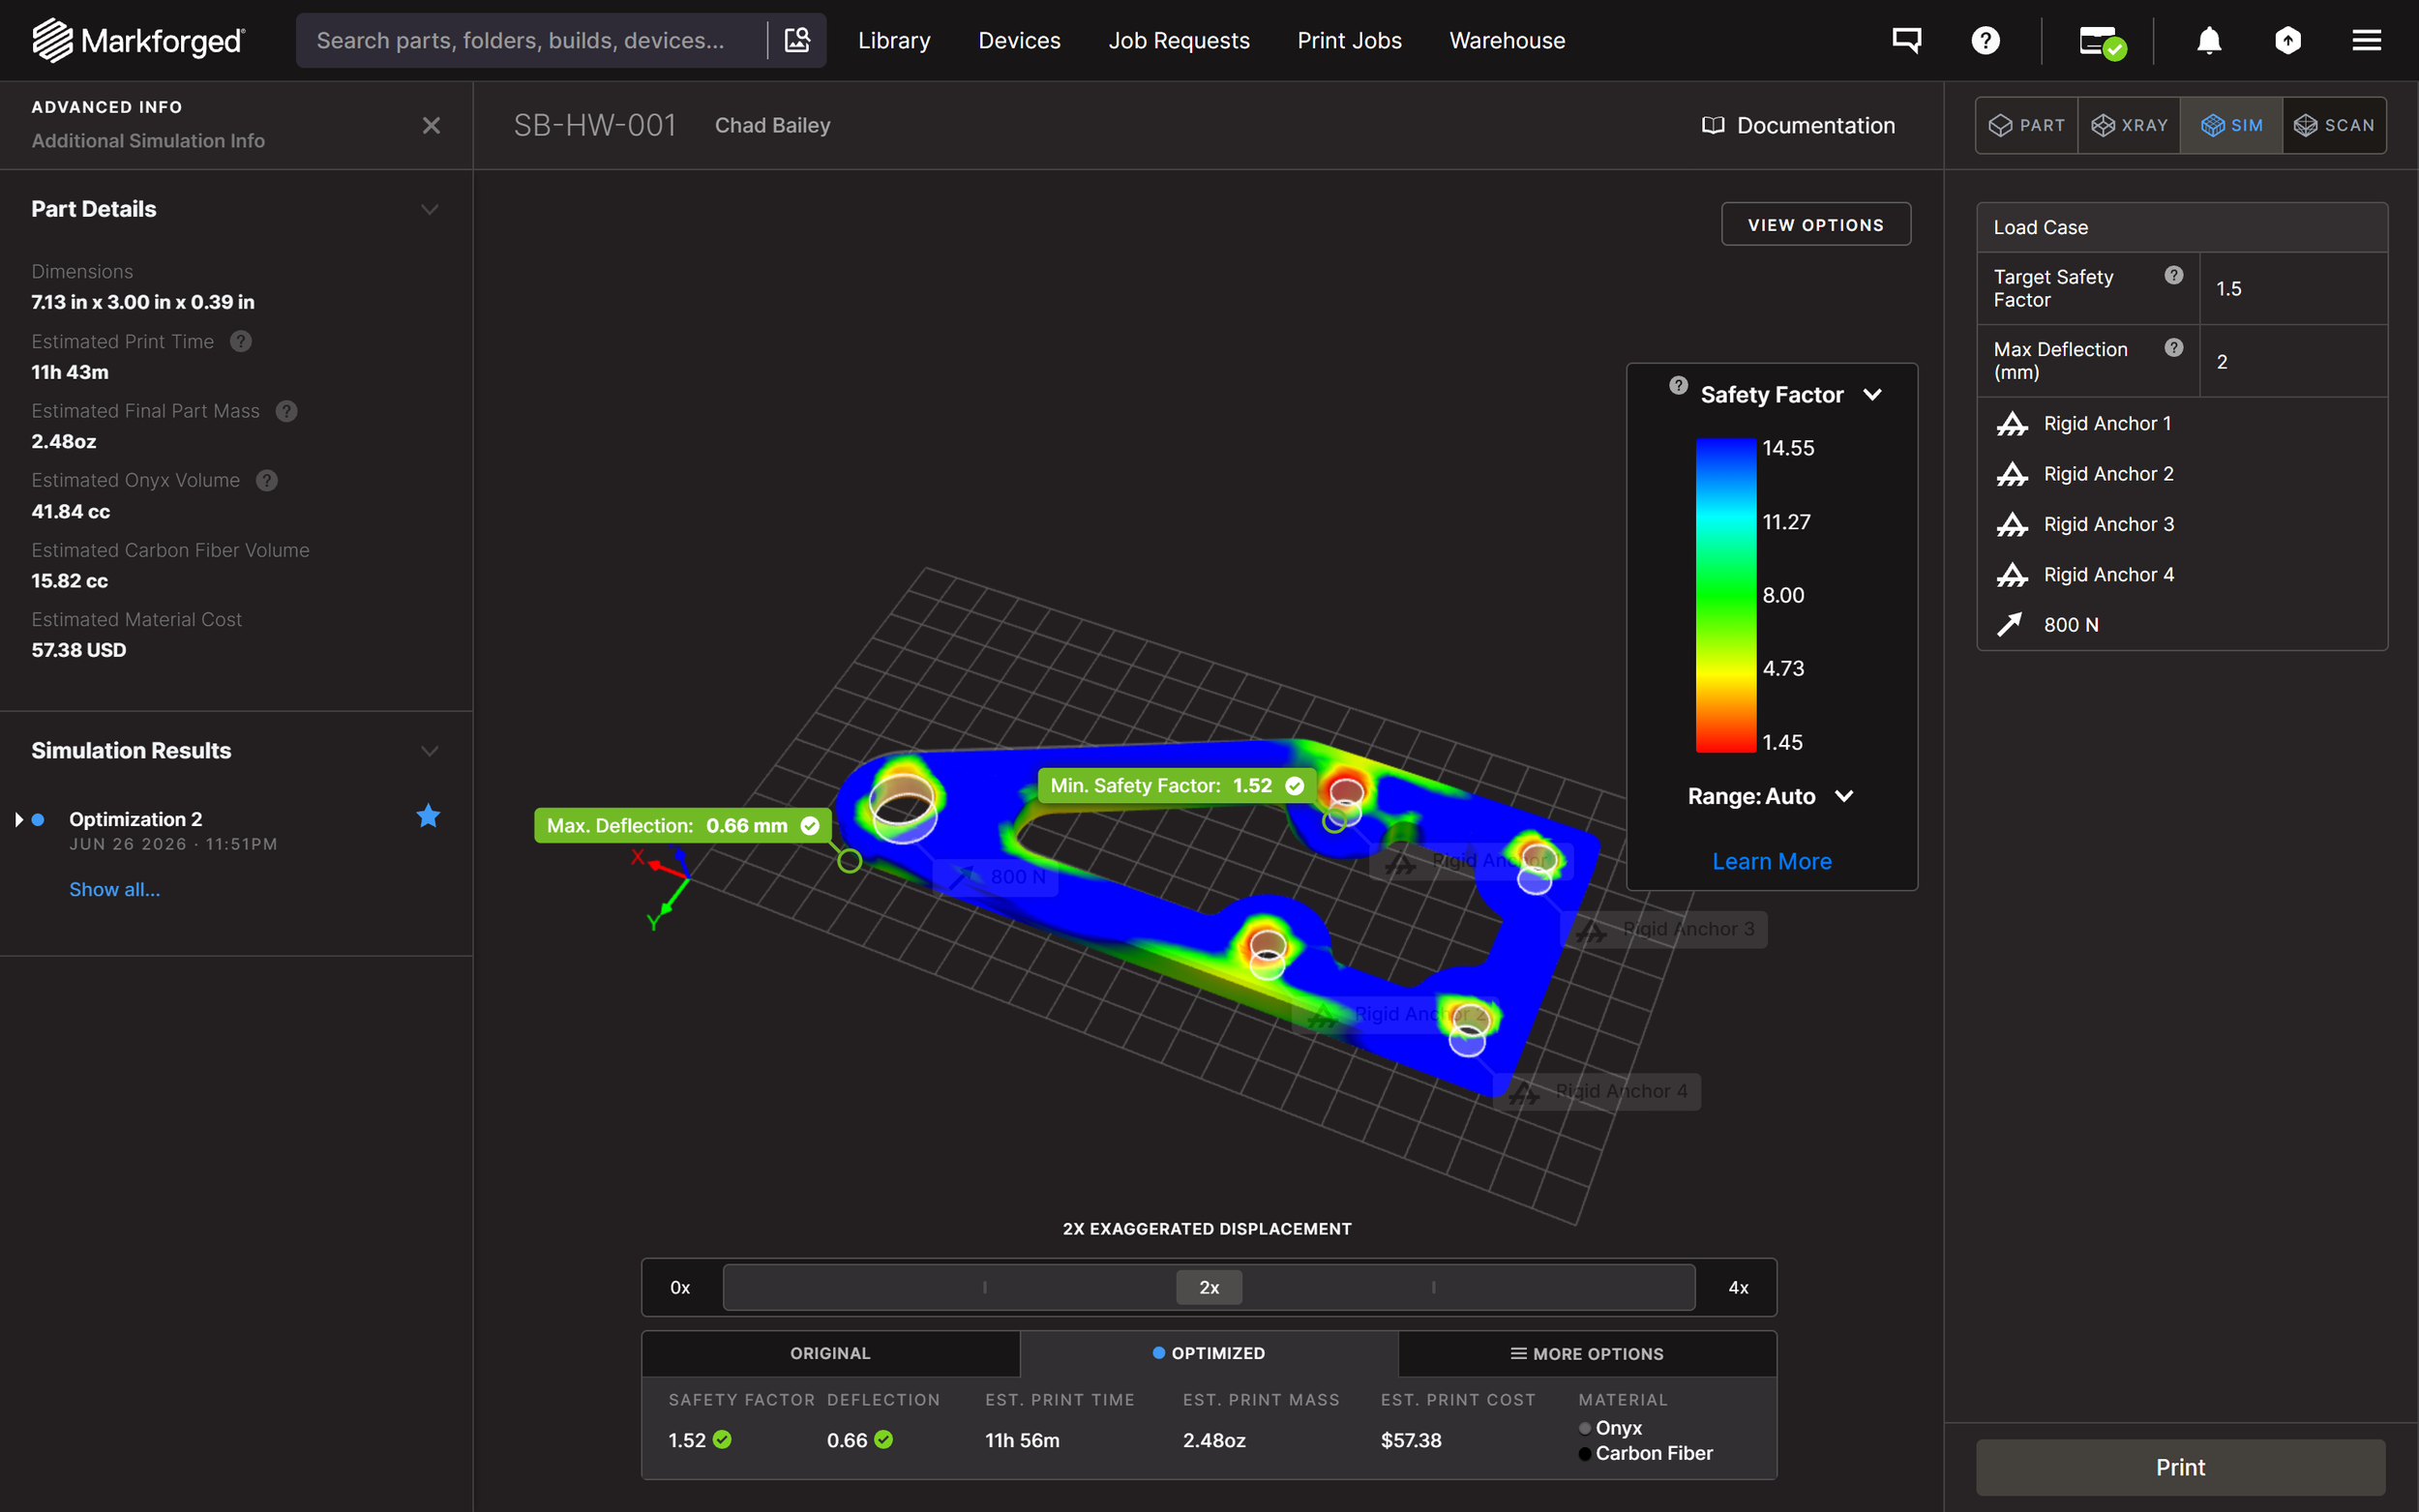Click the Documentation book icon
The width and height of the screenshot is (2419, 1512).
pos(1713,125)
